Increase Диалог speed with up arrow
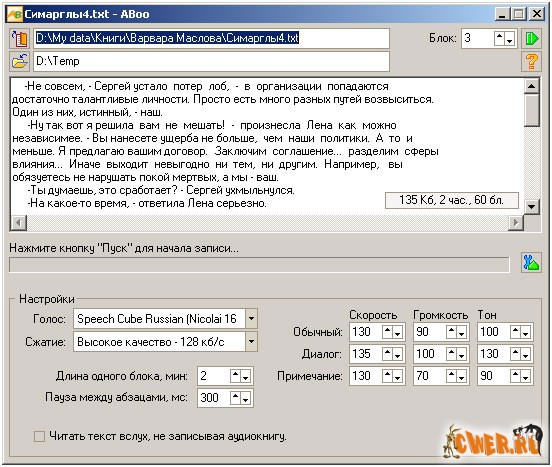552x467 pixels. pyautogui.click(x=388, y=354)
